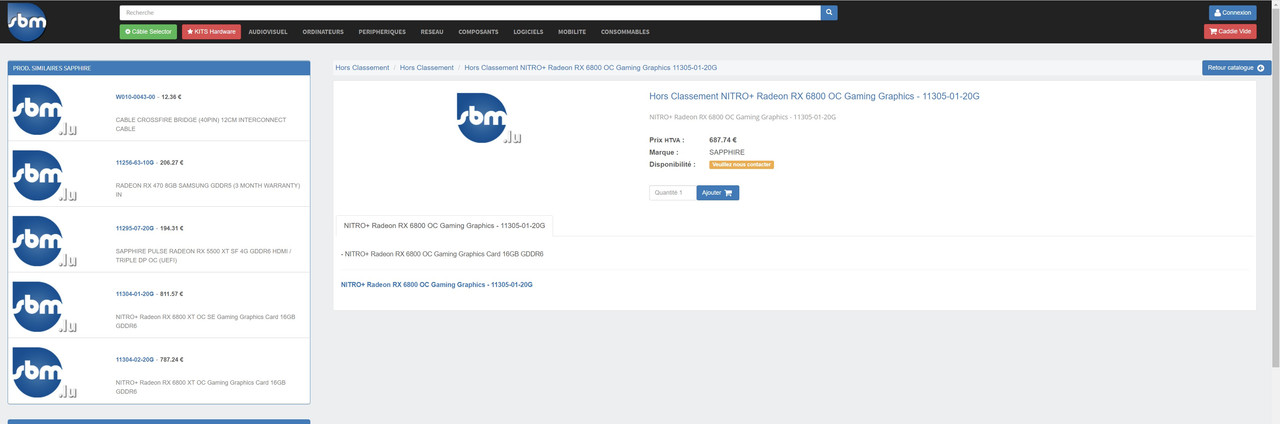The height and width of the screenshot is (424, 1280).
Task: Open similar product 11304-01-20G
Action: [x=135, y=294]
